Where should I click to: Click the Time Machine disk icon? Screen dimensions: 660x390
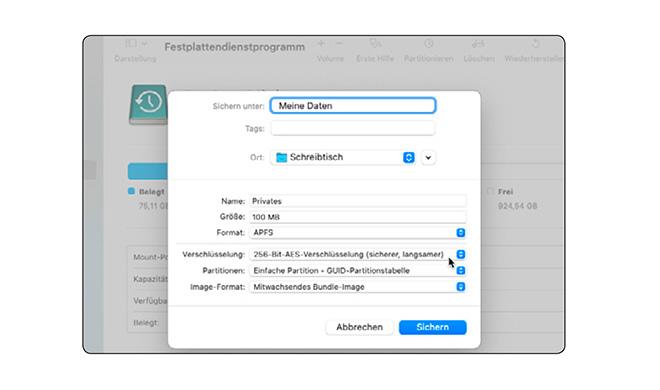148,104
